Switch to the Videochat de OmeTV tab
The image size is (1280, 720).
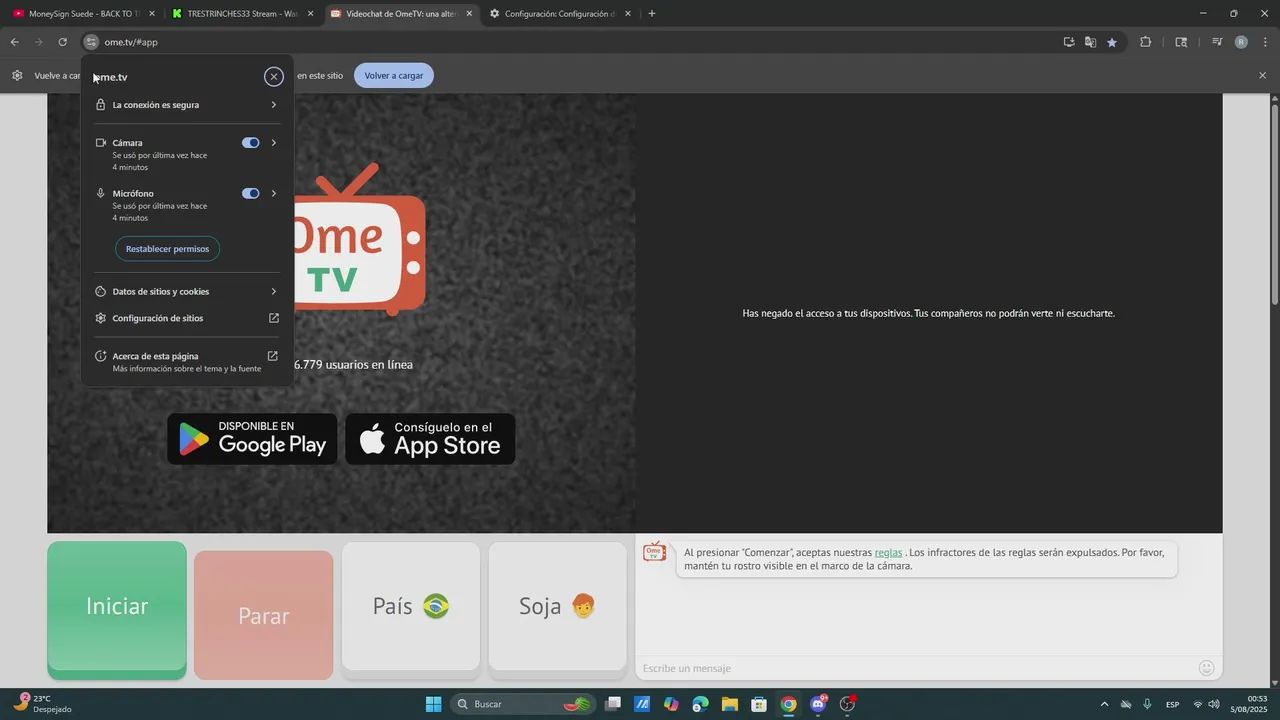(x=401, y=14)
